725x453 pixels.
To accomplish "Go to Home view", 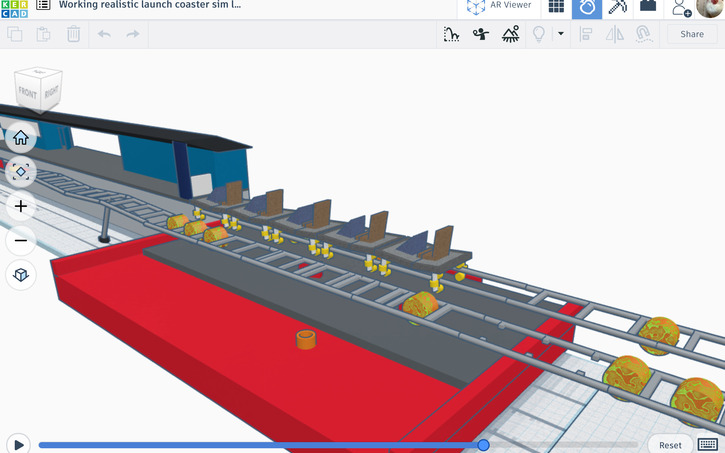I will (x=21, y=138).
